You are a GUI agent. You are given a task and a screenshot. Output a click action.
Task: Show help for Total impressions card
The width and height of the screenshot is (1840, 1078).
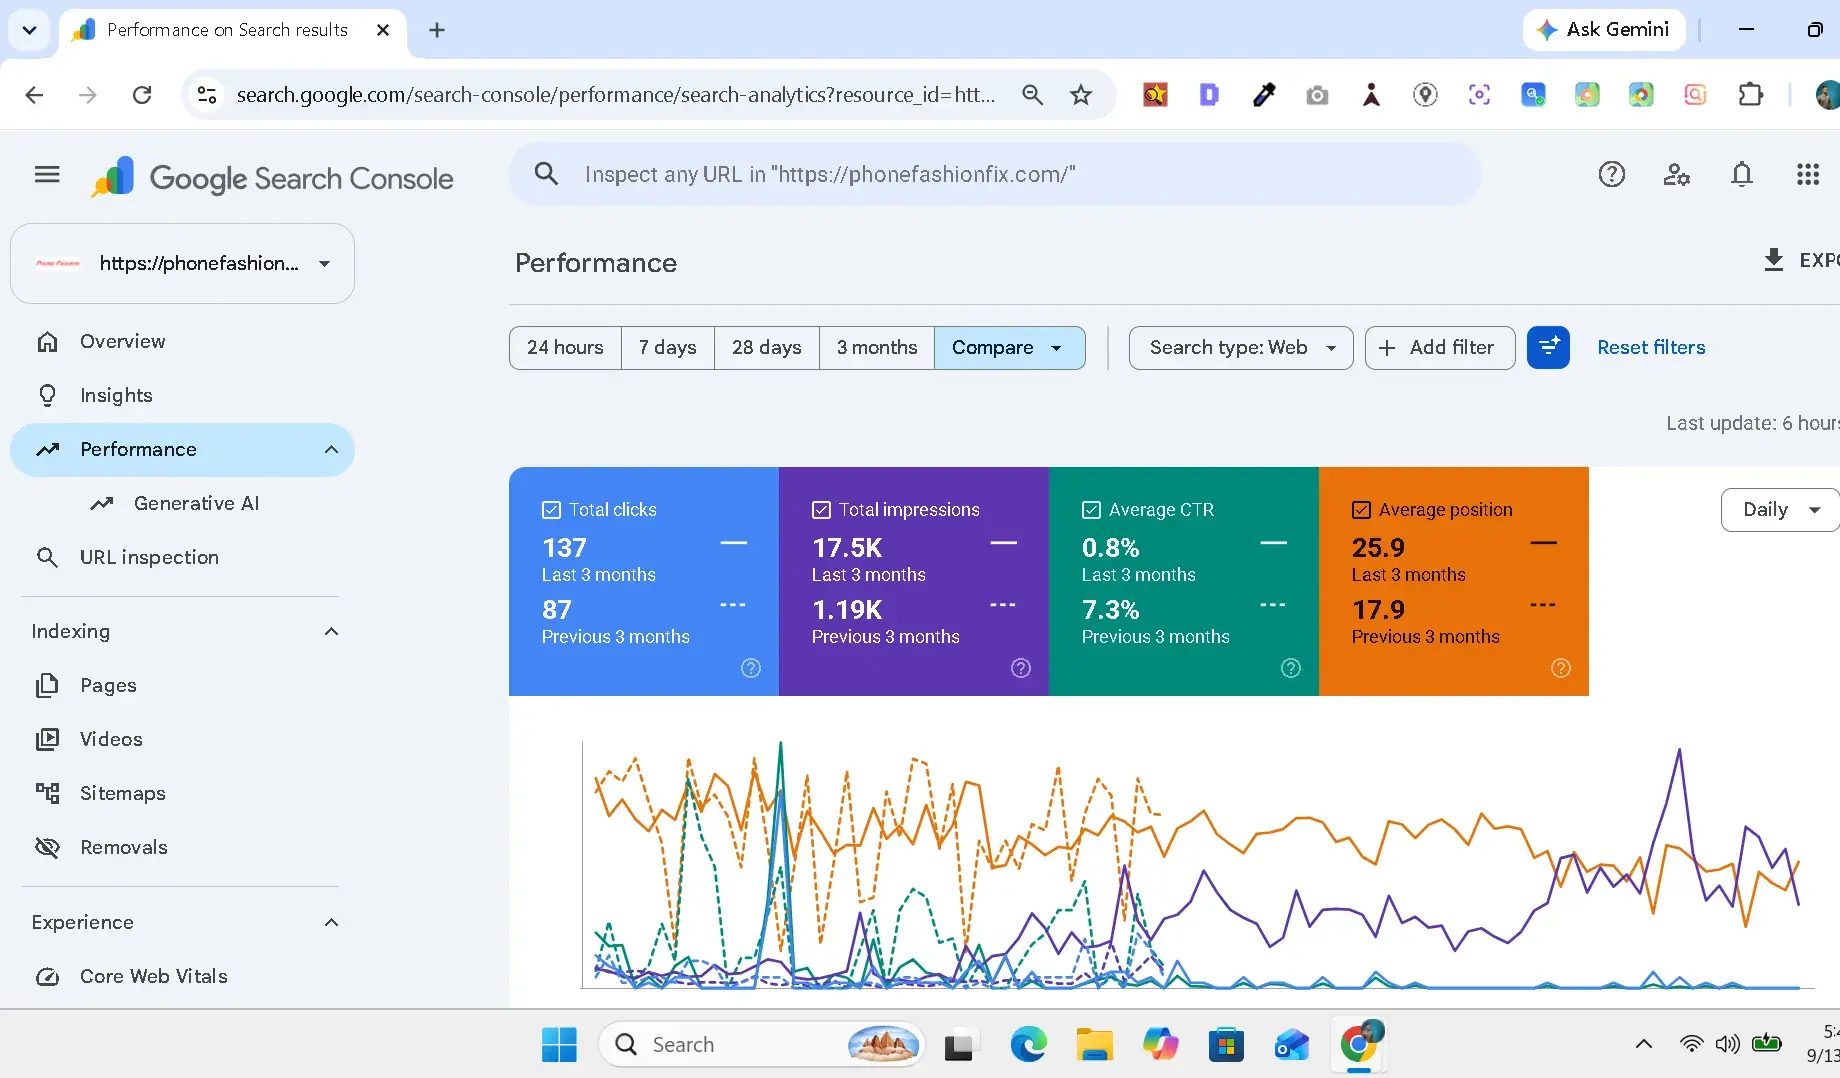(x=1021, y=668)
